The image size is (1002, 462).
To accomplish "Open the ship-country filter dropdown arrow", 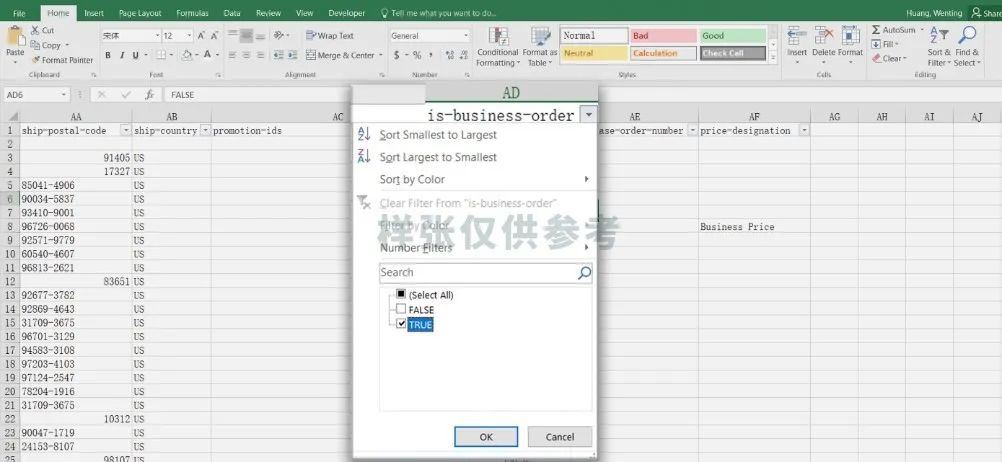I will click(204, 130).
